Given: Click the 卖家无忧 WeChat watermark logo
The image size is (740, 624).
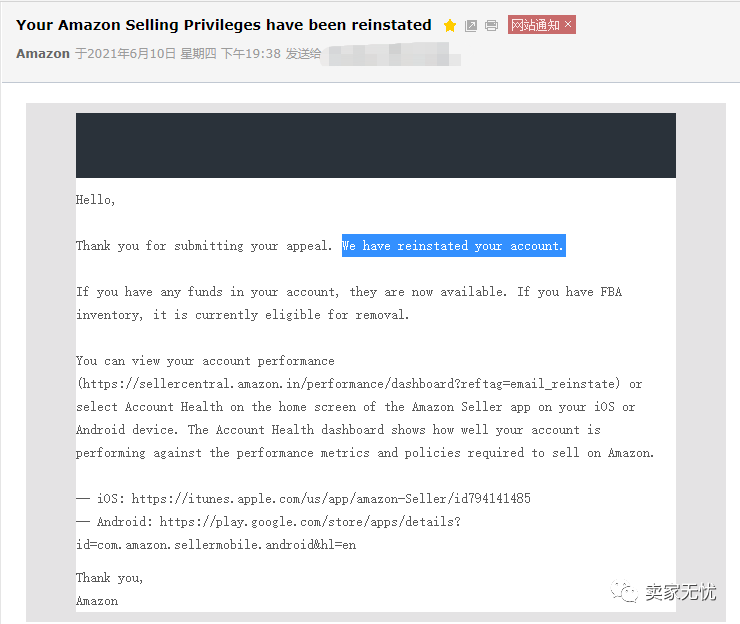Looking at the screenshot, I should point(664,591).
